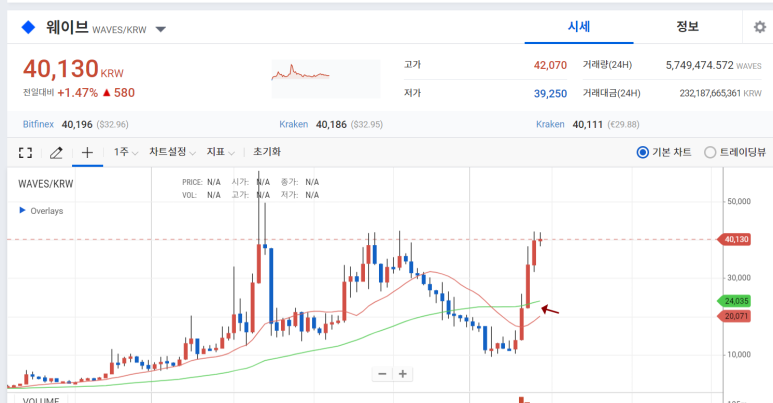
Task: Toggle fullscreen chart icon
Action: [26, 152]
